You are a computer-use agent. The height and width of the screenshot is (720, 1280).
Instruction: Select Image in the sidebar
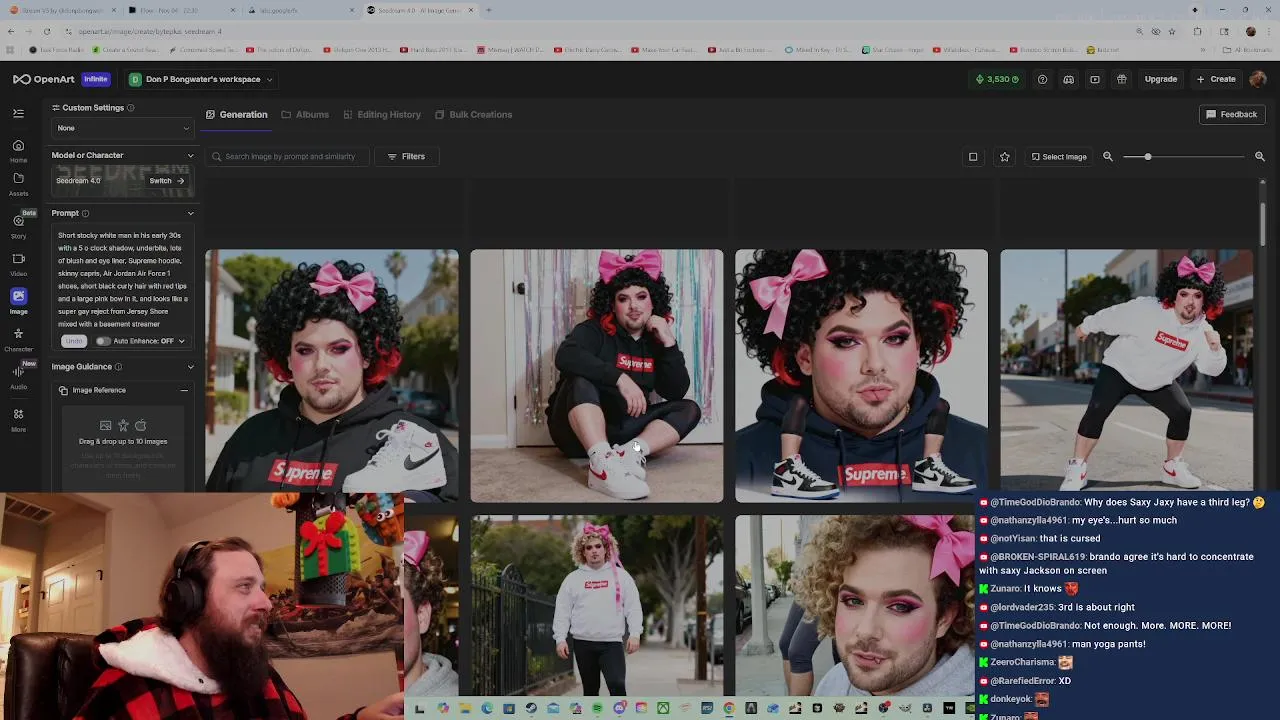(x=18, y=301)
